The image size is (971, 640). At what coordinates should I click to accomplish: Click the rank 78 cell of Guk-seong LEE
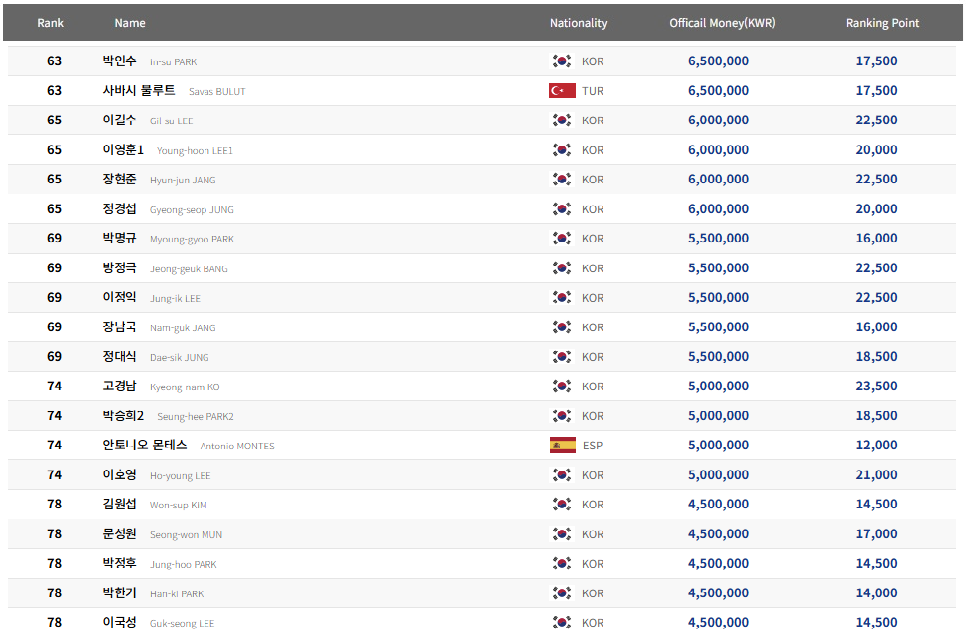(x=54, y=622)
